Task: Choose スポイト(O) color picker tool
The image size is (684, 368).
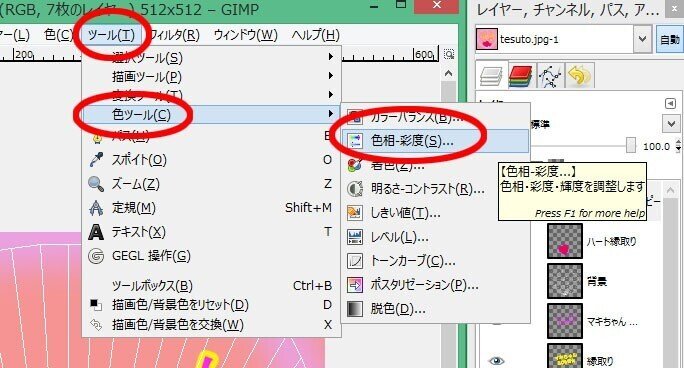Action: tap(211, 160)
